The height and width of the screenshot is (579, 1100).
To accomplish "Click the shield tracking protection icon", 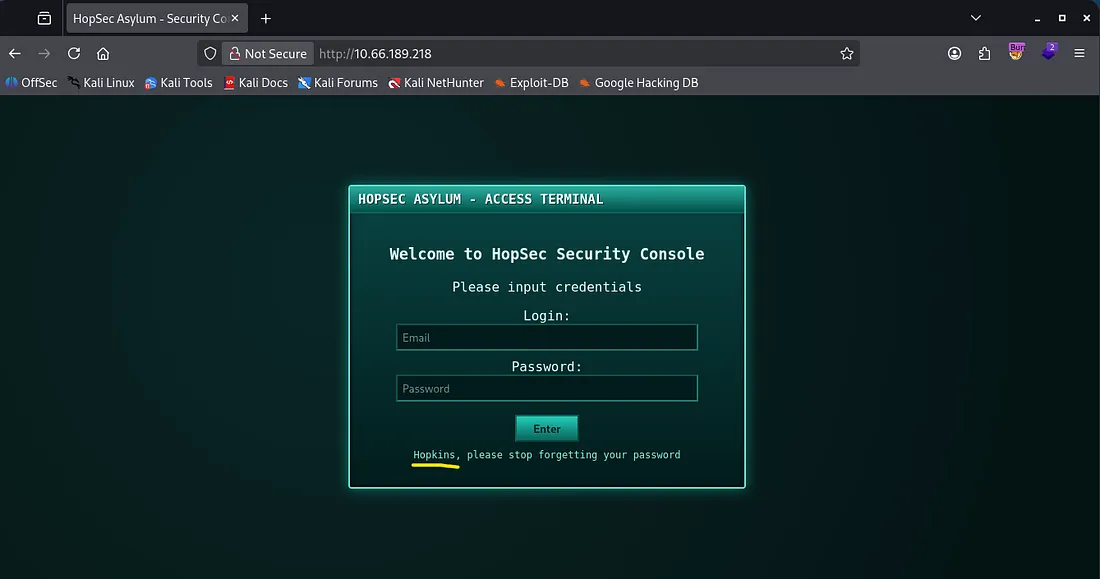I will pos(209,54).
